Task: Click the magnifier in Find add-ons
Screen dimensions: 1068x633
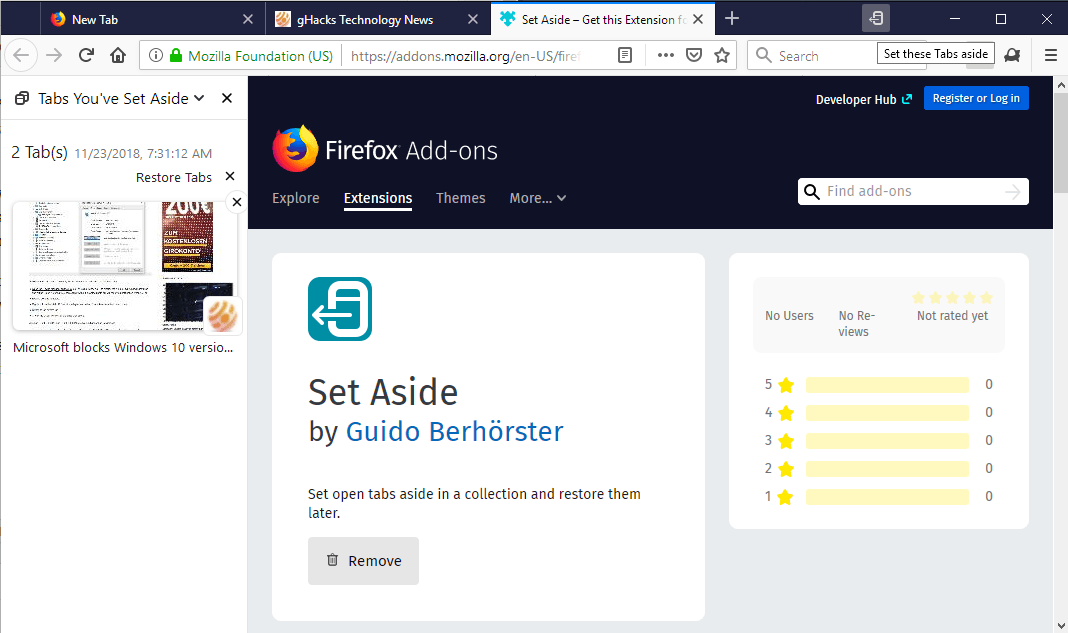Action: [811, 191]
